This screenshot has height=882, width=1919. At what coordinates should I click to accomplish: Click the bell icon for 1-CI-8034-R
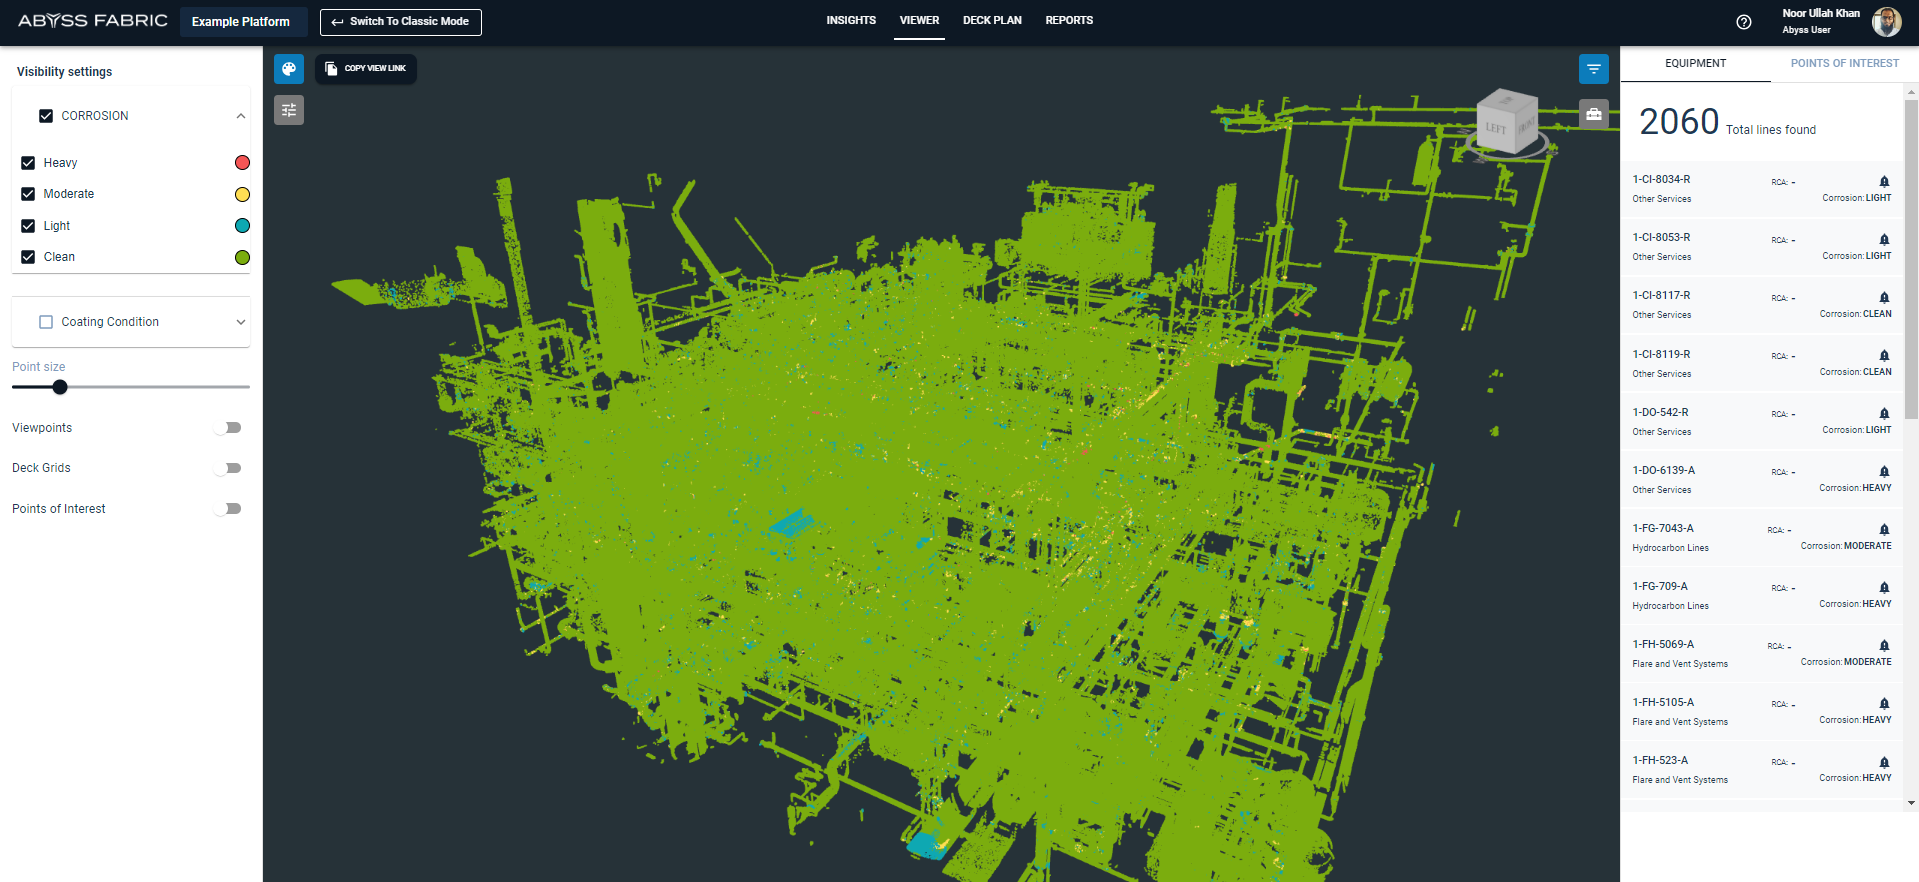1883,182
